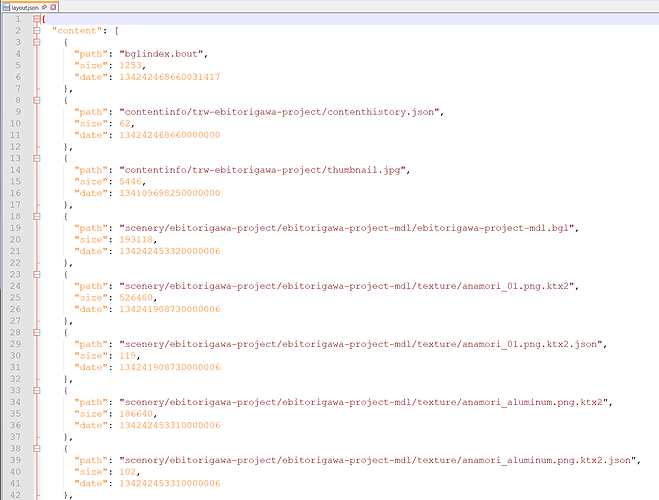Collapse the fold marker at line 3
This screenshot has height=500, width=659.
click(x=37, y=42)
